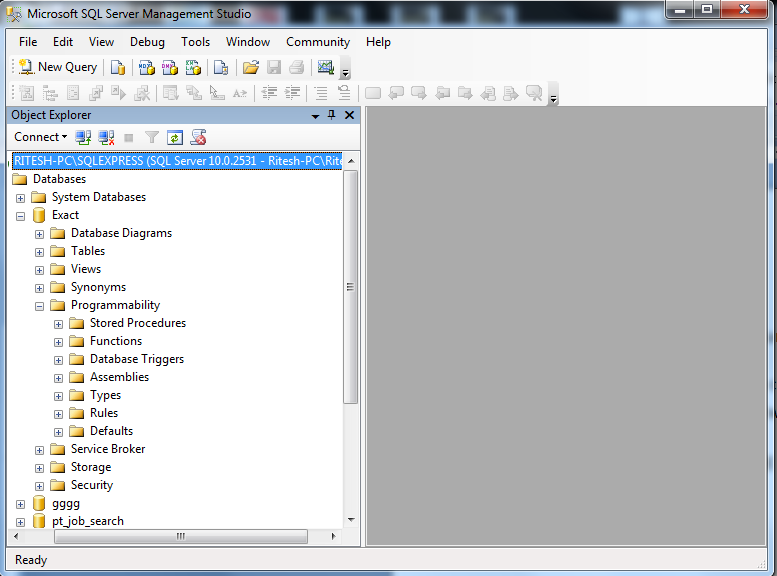The image size is (777, 576).
Task: Open the Activity Monitor icon
Action: (326, 67)
